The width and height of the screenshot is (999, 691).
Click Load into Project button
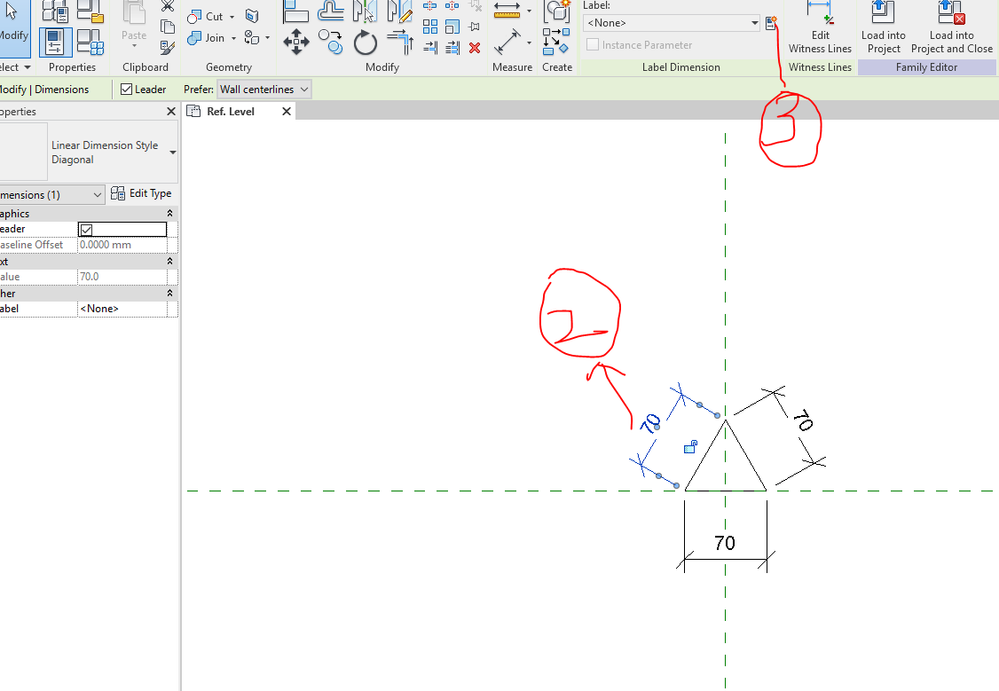883,28
